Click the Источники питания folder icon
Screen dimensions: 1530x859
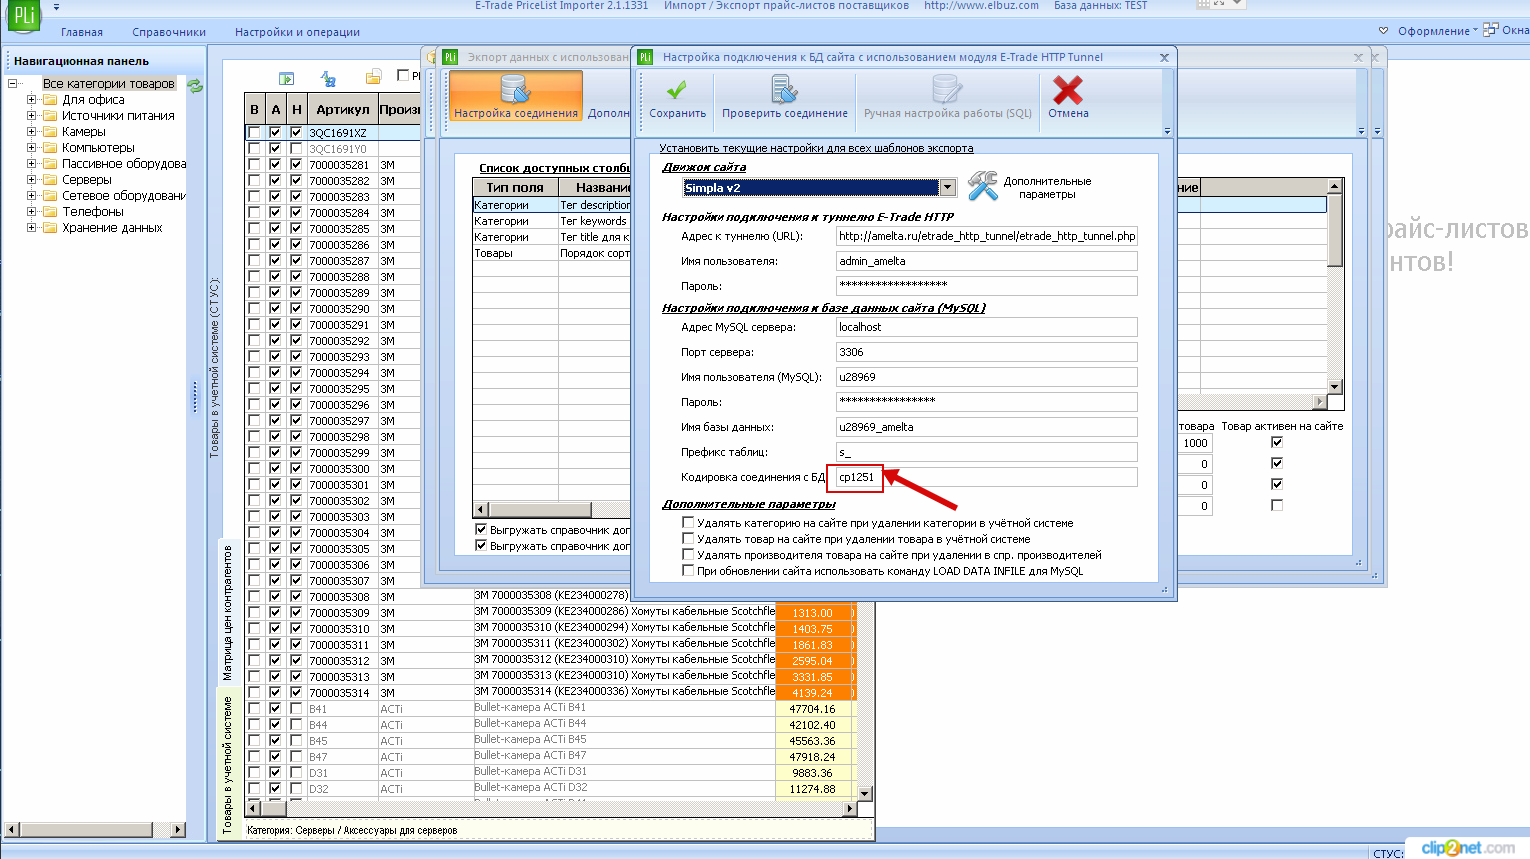49,116
